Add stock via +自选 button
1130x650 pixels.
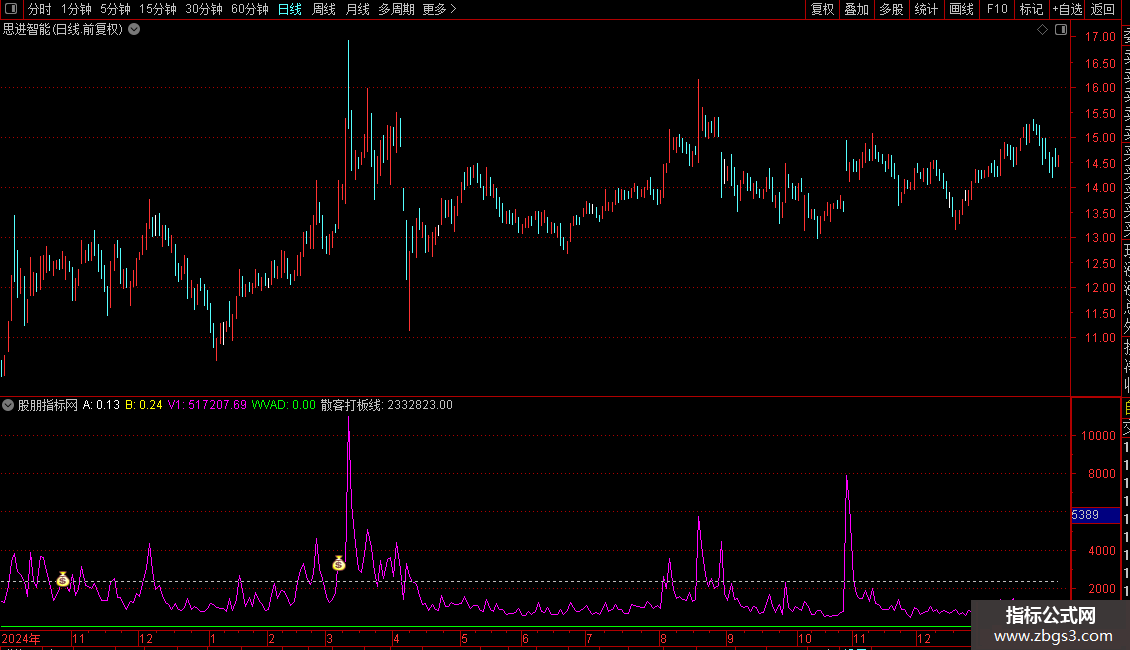(x=1067, y=9)
